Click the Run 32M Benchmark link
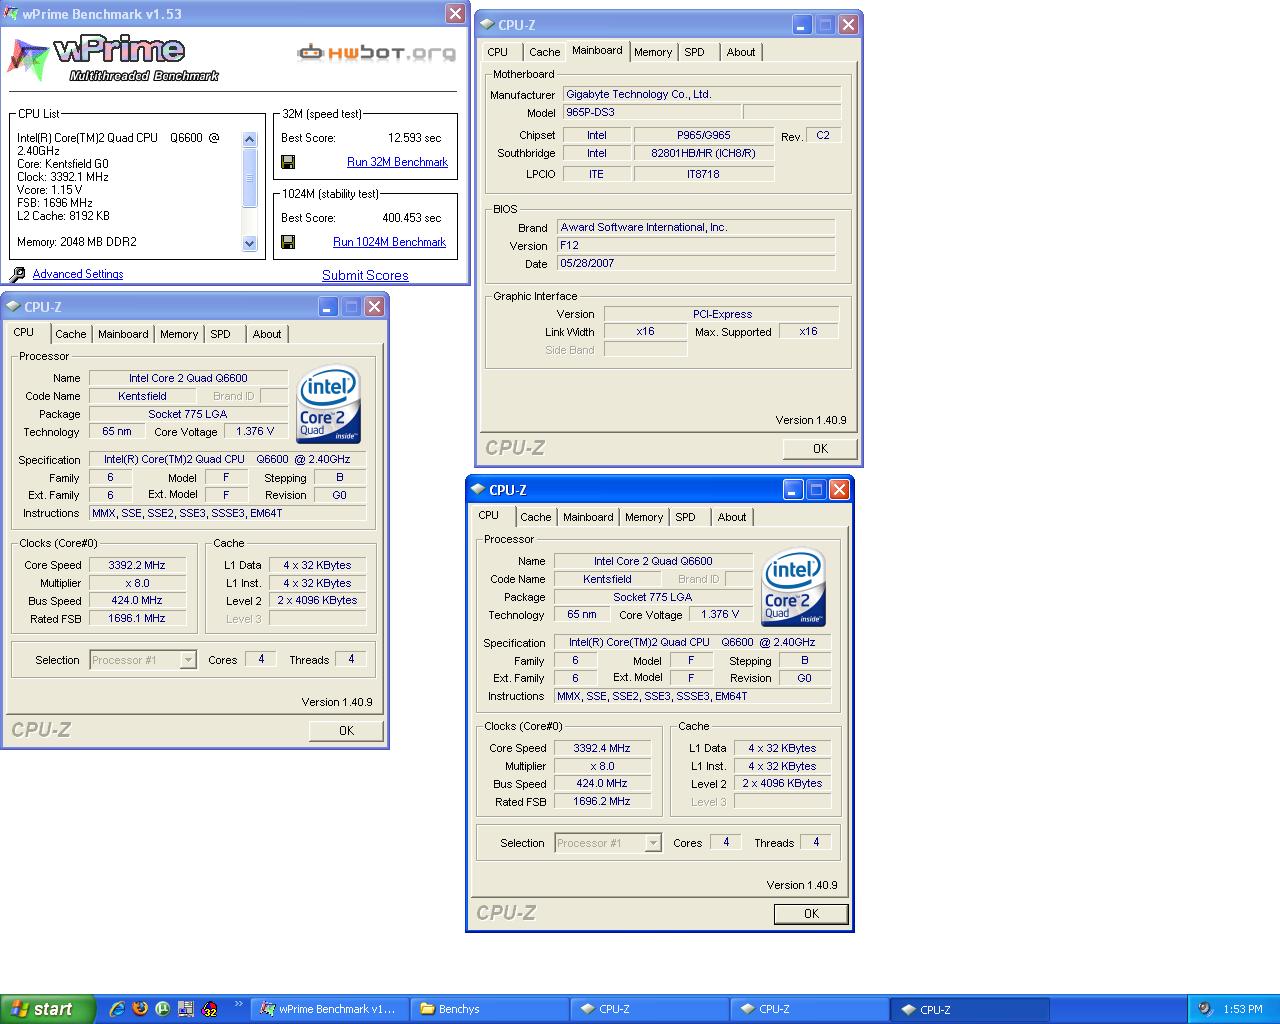The height and width of the screenshot is (1024, 1280). pyautogui.click(x=397, y=162)
